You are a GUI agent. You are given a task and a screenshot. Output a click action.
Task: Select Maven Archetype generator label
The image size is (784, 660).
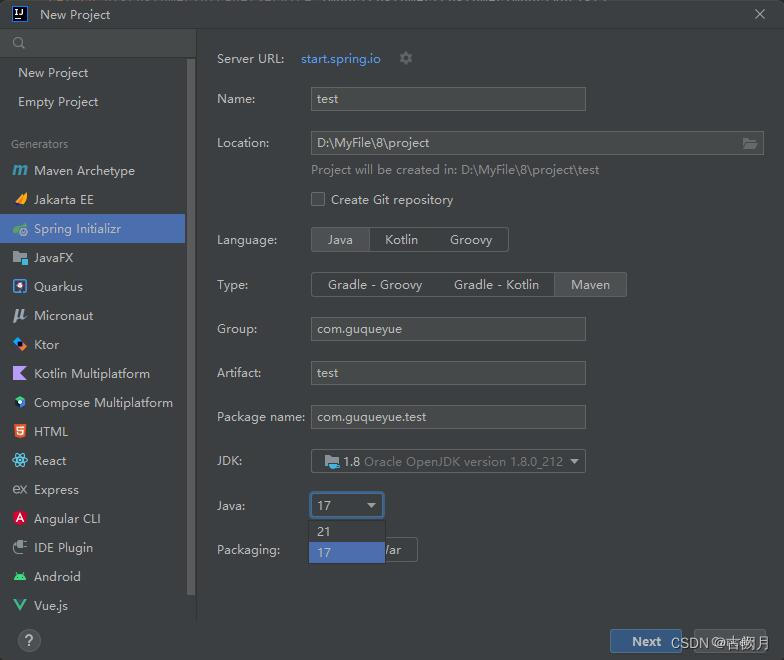(x=84, y=170)
